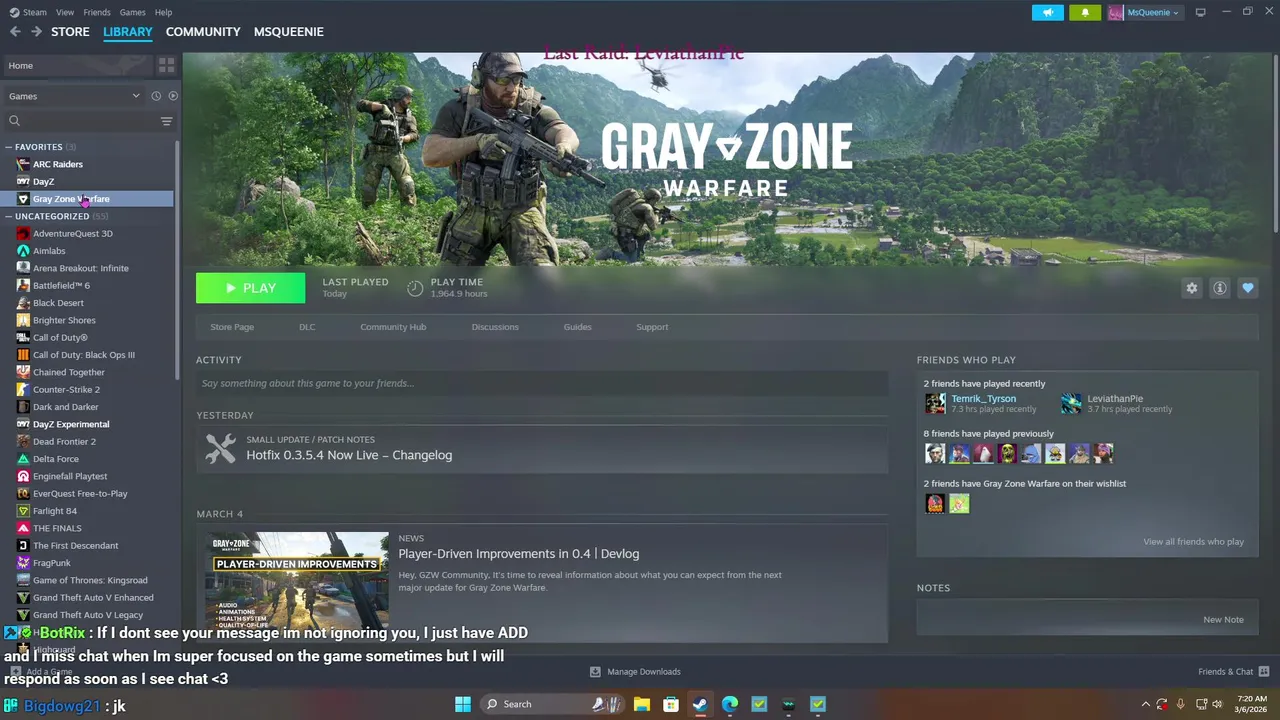Open the Store Page link
1280x720 pixels.
click(x=232, y=327)
